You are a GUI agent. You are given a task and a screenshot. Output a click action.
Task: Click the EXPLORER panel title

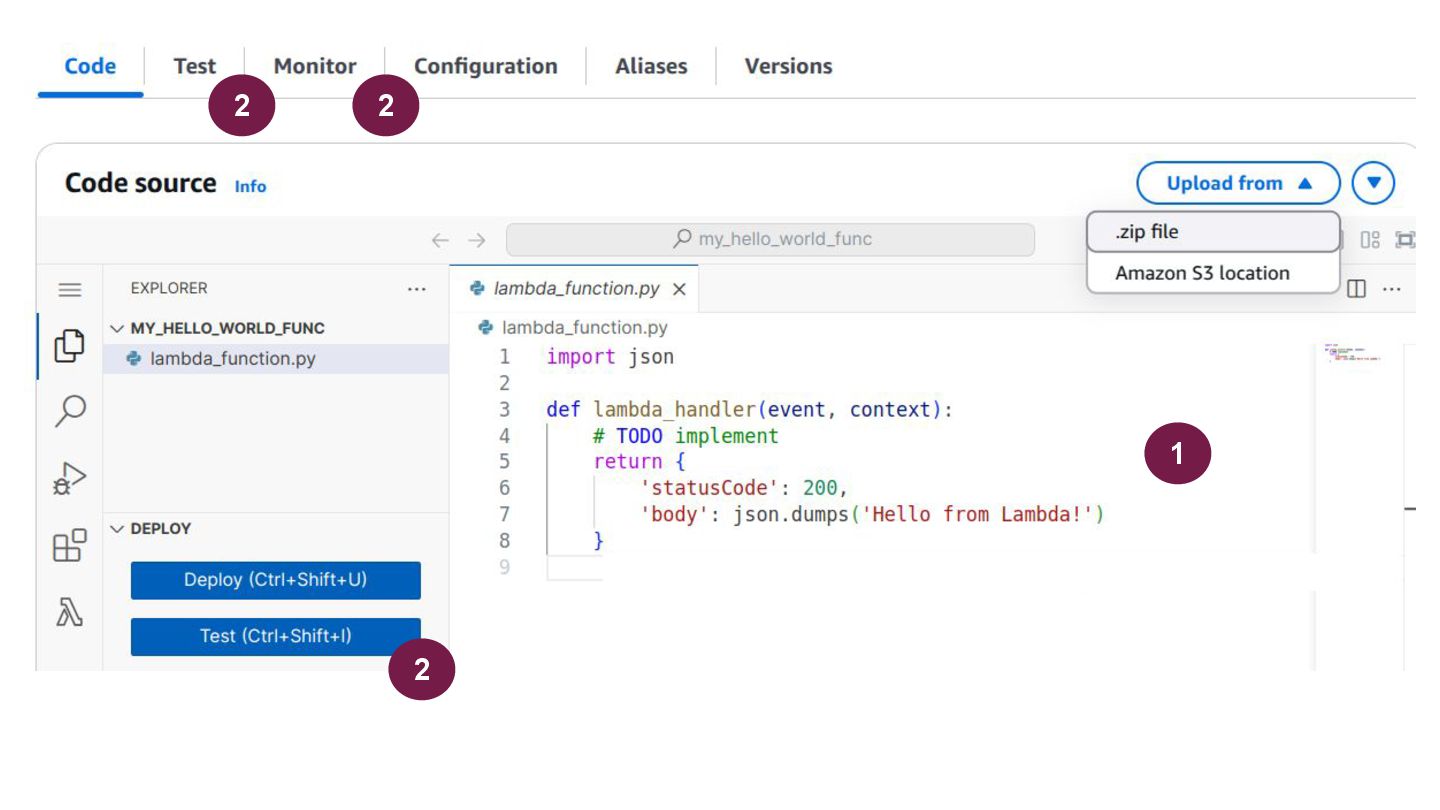[169, 288]
